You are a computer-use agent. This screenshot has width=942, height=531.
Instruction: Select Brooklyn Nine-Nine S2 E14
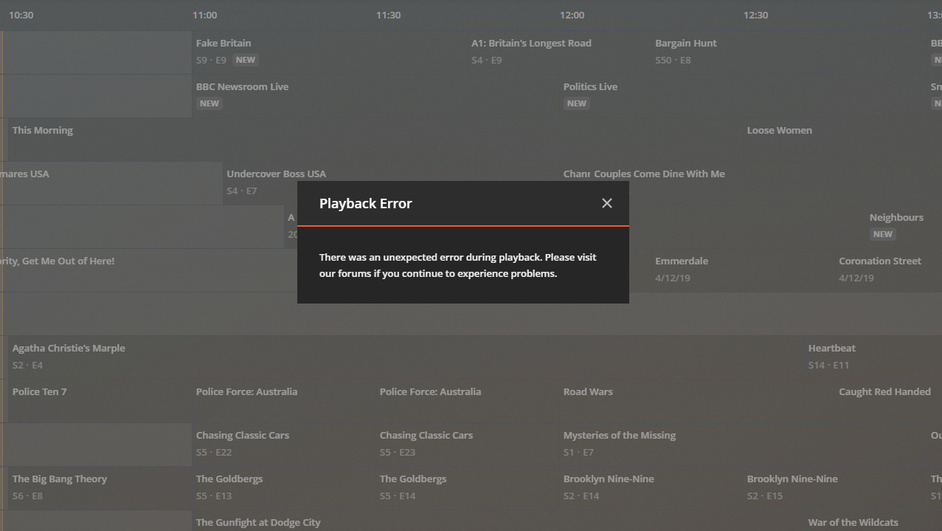coord(651,488)
